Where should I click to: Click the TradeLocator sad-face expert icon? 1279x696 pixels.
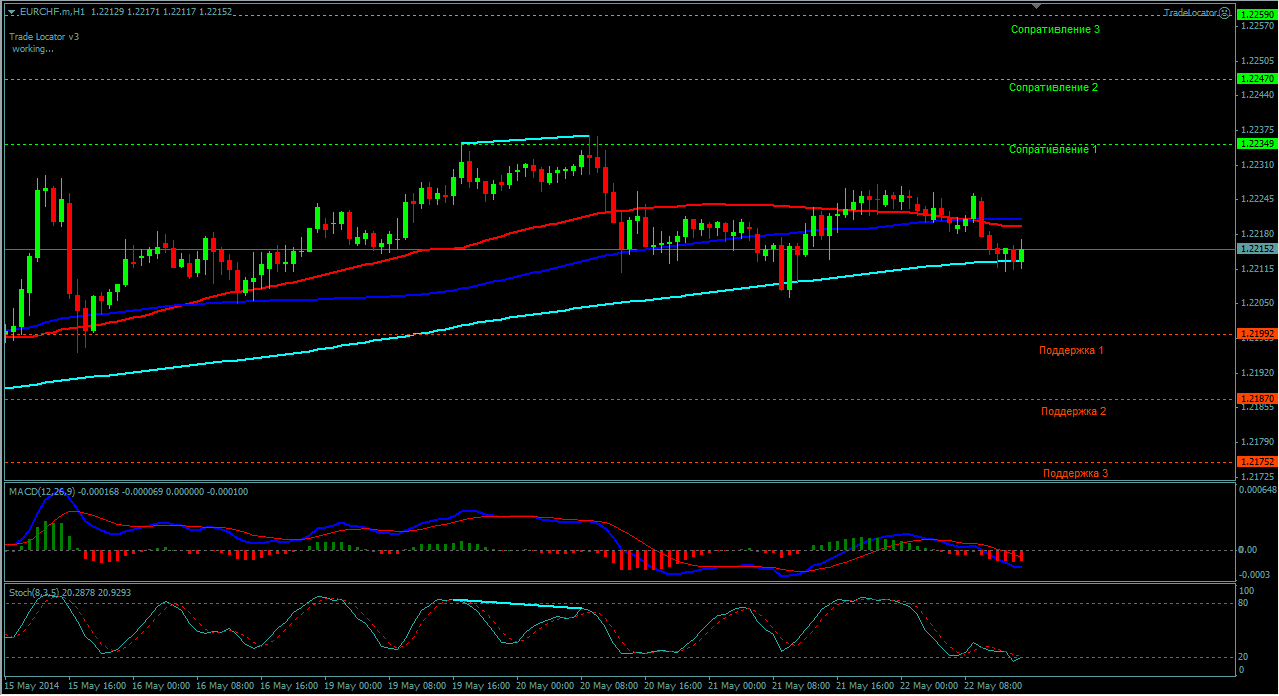coord(1225,12)
